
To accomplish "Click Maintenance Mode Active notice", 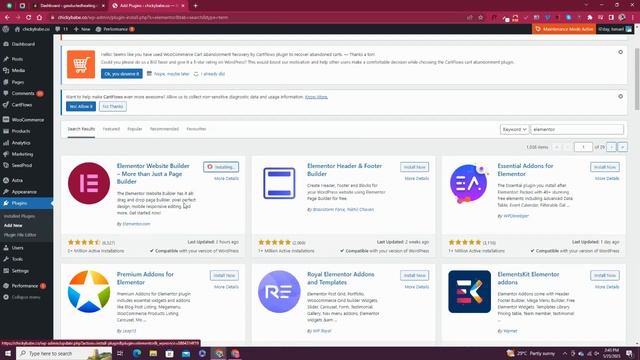I will pyautogui.click(x=564, y=29).
